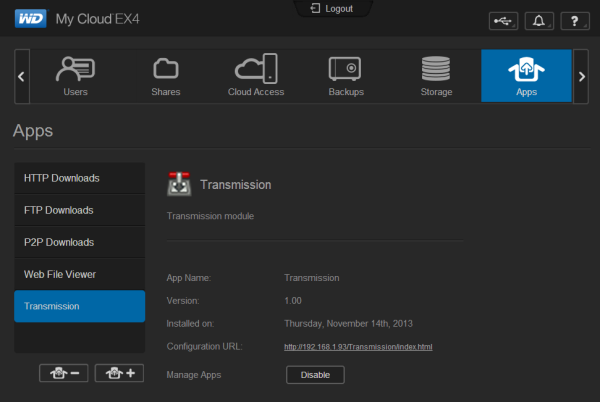Image resolution: width=600 pixels, height=402 pixels.
Task: Open the Backups section
Action: pyautogui.click(x=346, y=76)
